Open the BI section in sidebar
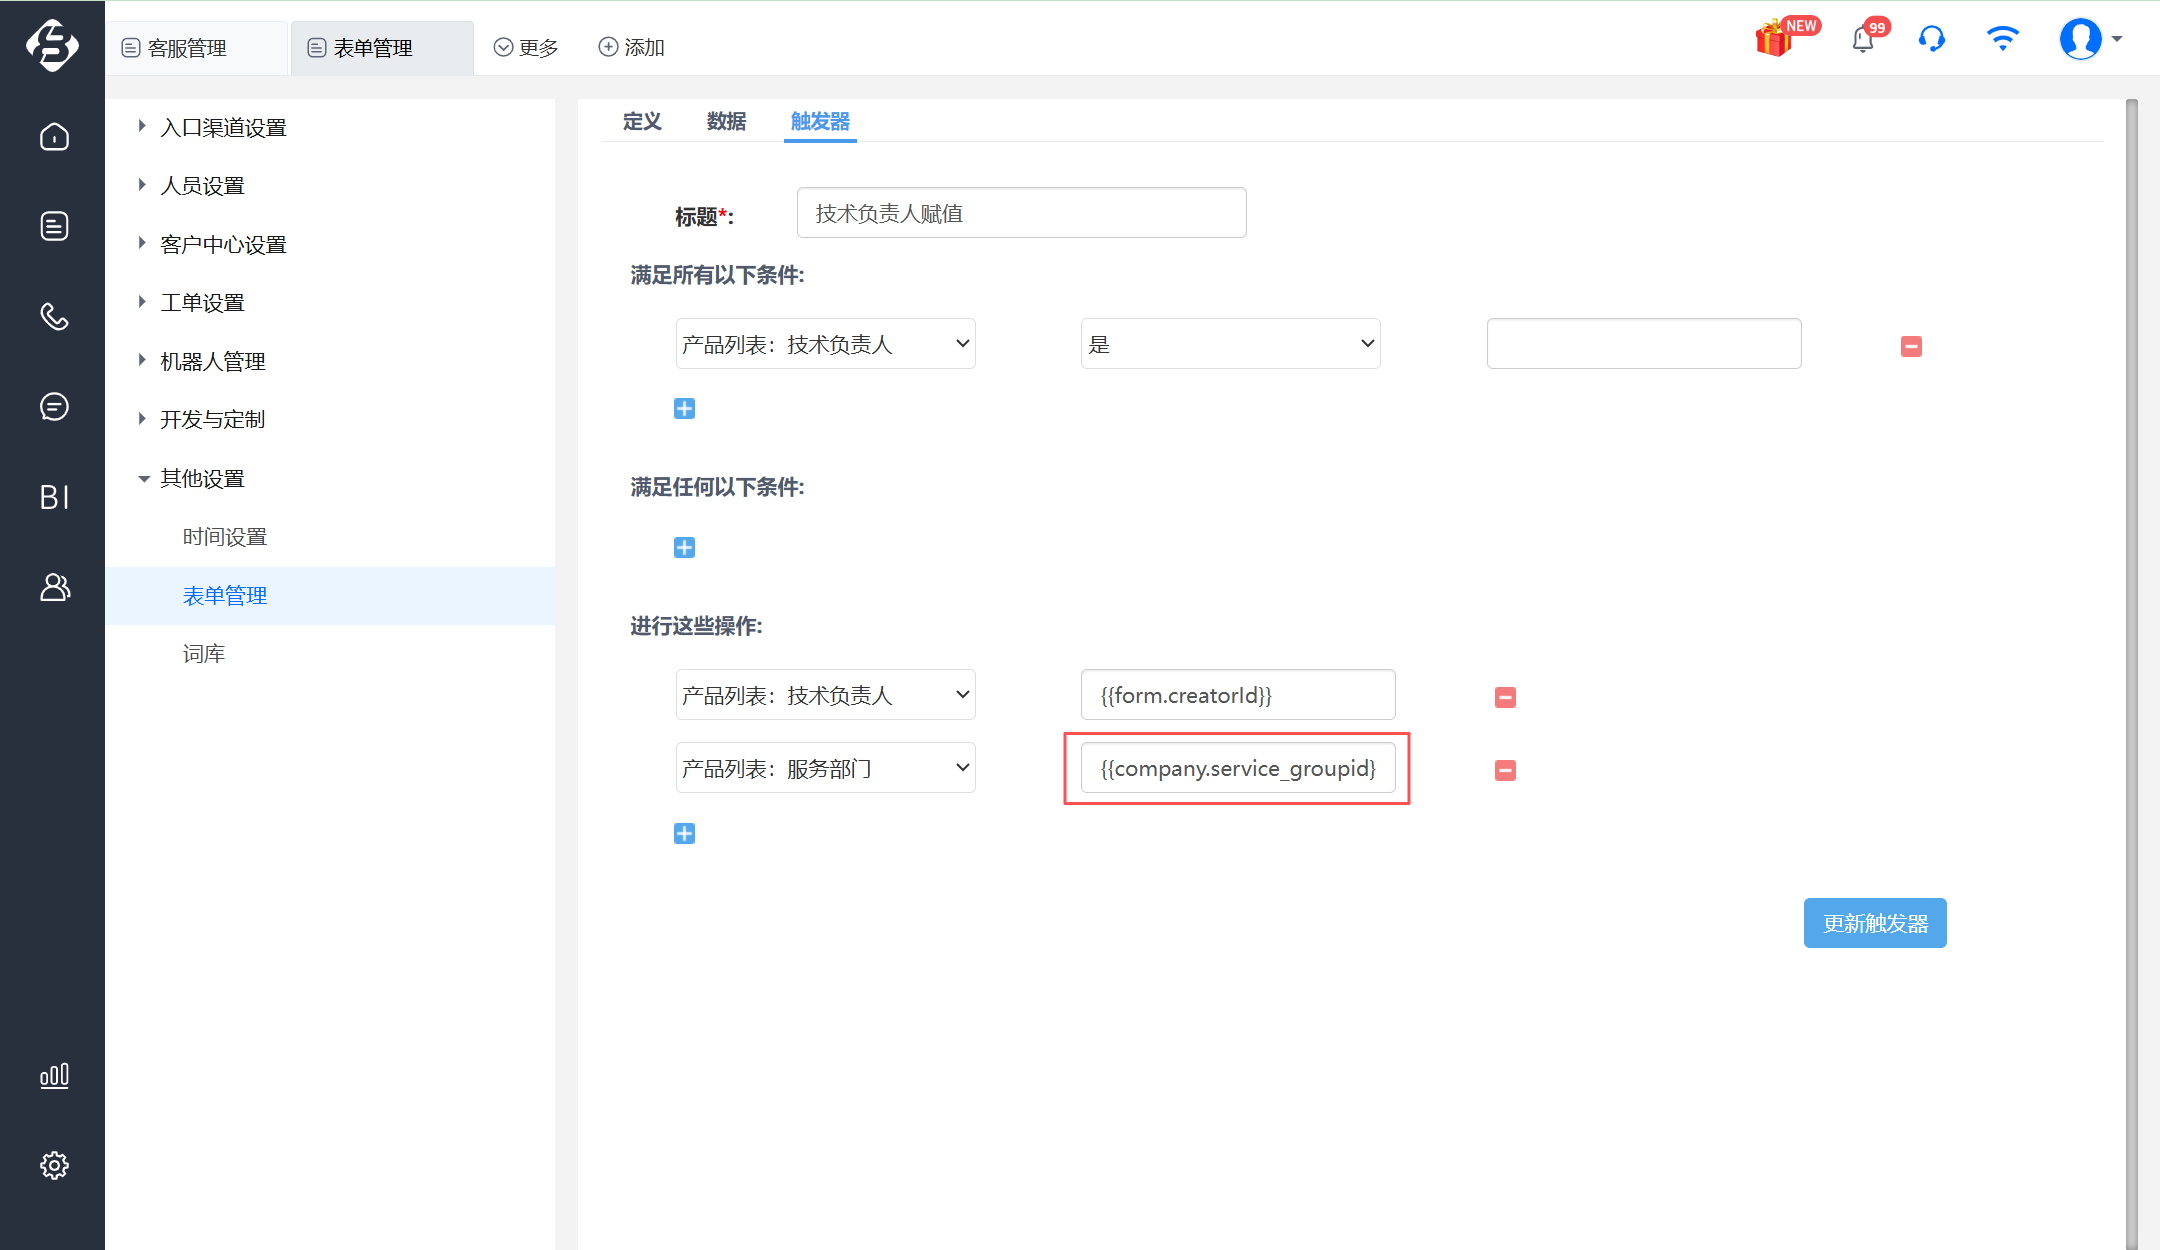The height and width of the screenshot is (1250, 2160). [x=54, y=496]
